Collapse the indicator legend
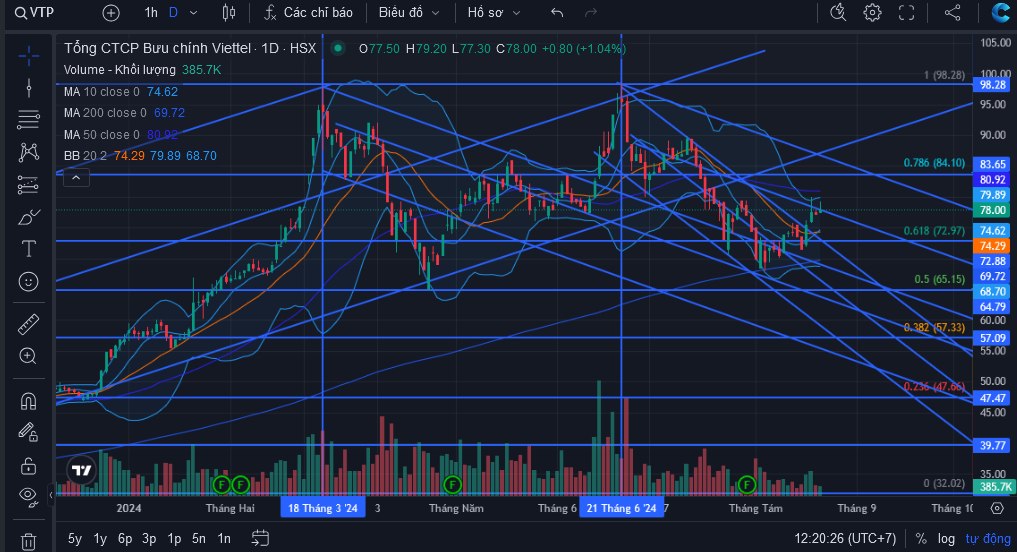Image resolution: width=1017 pixels, height=552 pixels. click(76, 177)
